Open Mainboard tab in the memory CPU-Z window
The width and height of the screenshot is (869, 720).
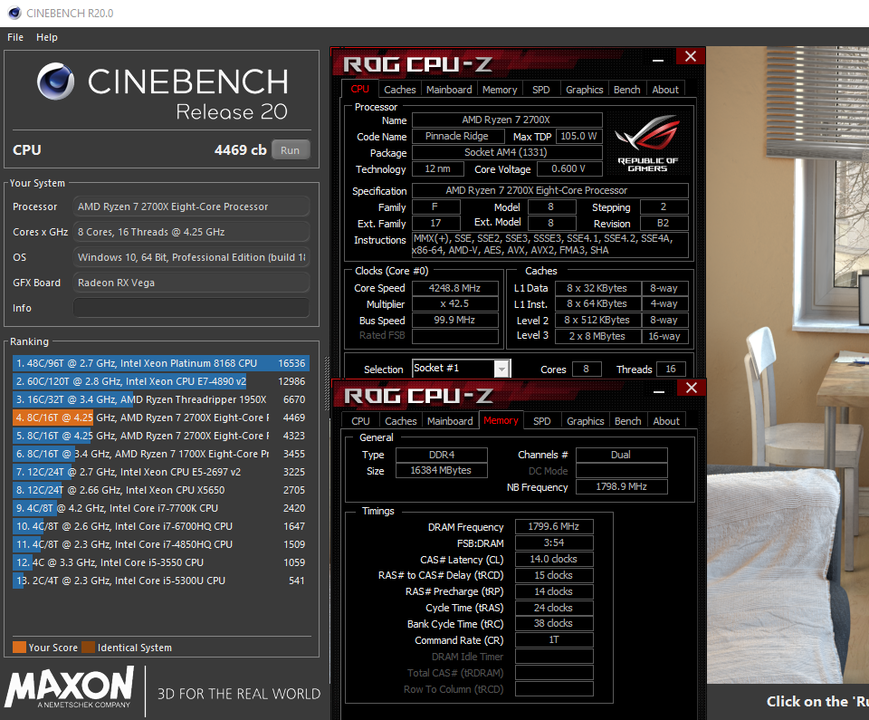450,421
